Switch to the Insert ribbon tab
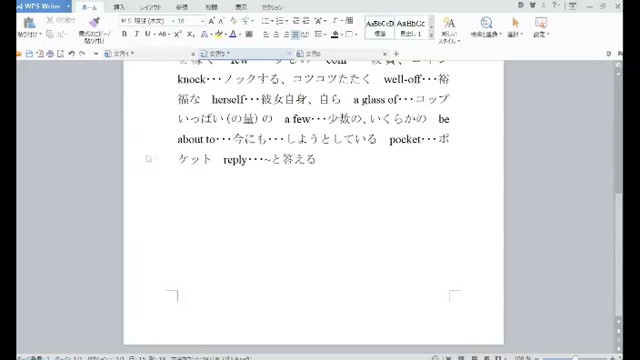The height and width of the screenshot is (360, 640). [119, 7]
